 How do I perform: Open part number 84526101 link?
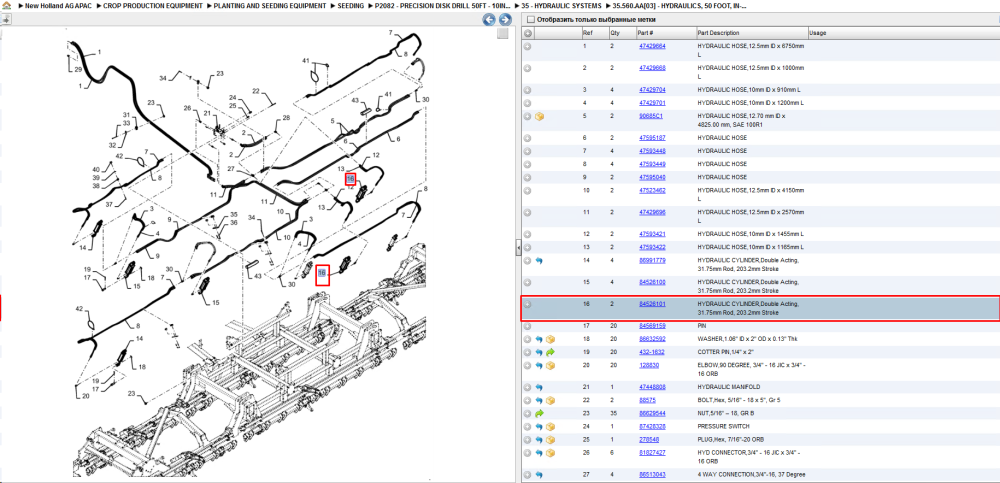tap(652, 304)
